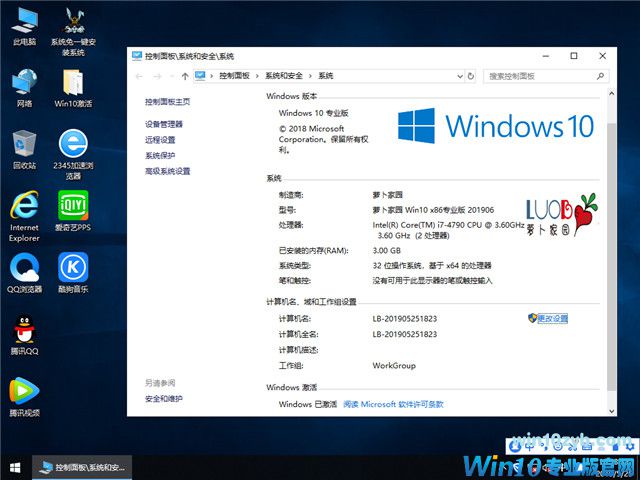Select the 腾讯QQ penguin icon
Screen dimensions: 640x480
24,335
